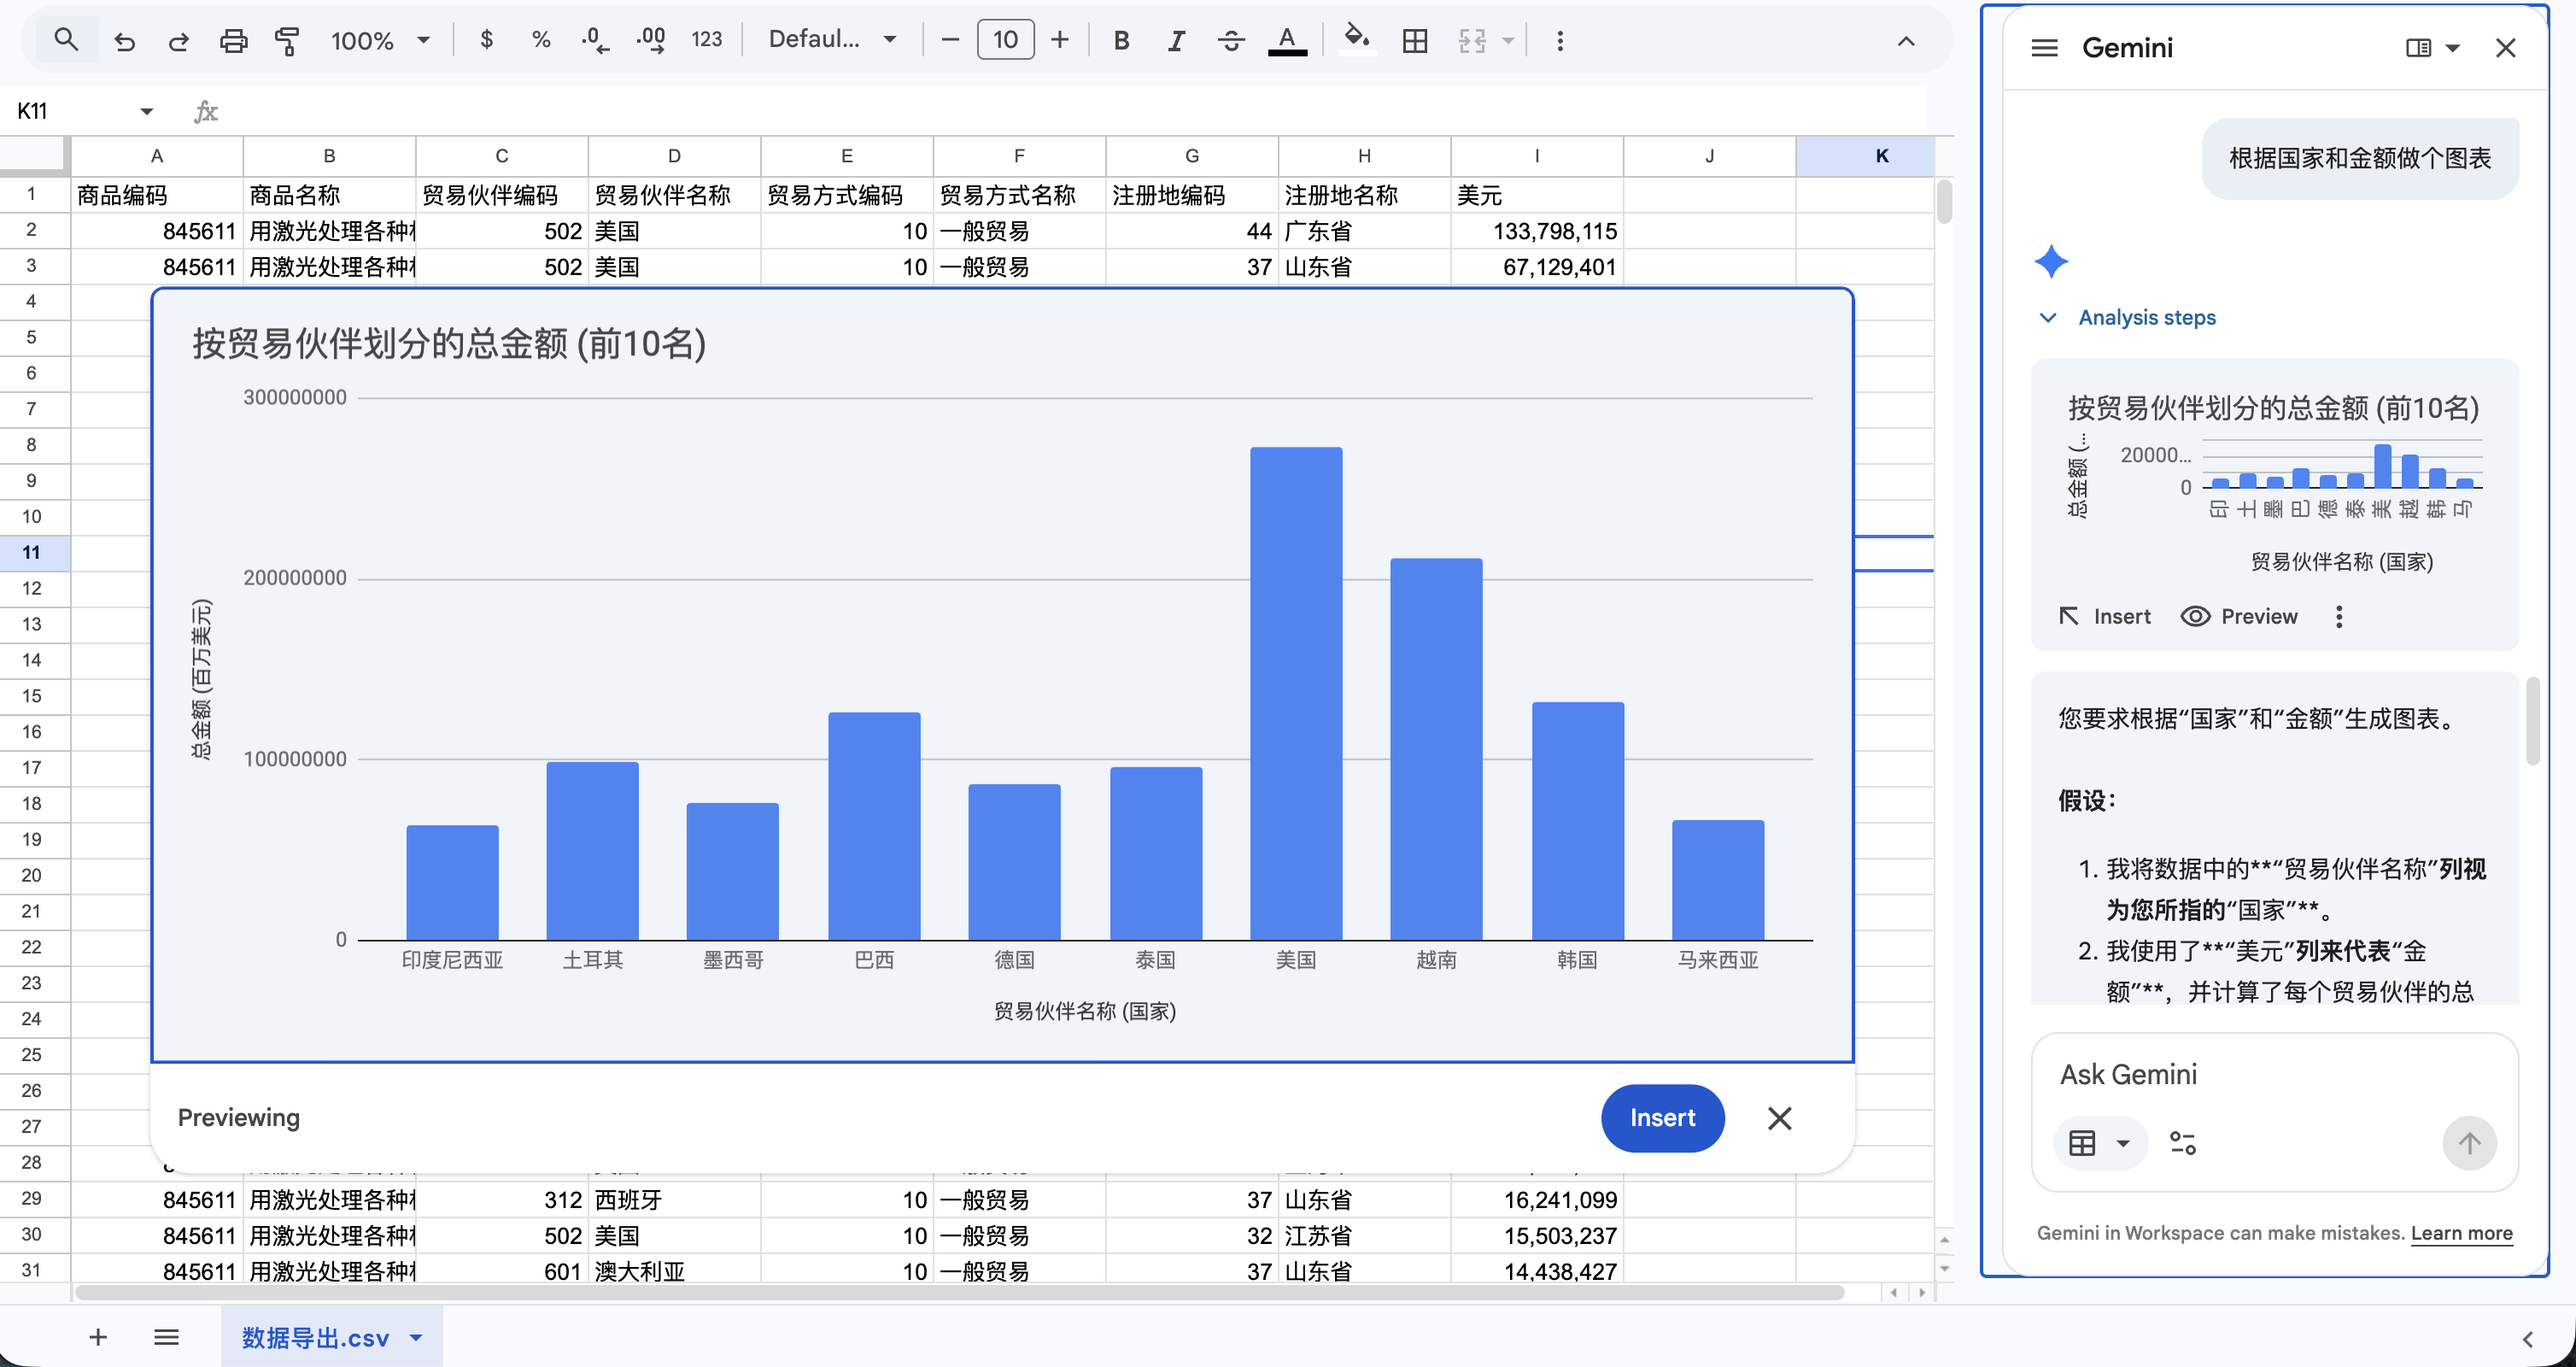Toggle bold formatting
The height and width of the screenshot is (1367, 2576).
coord(1121,41)
